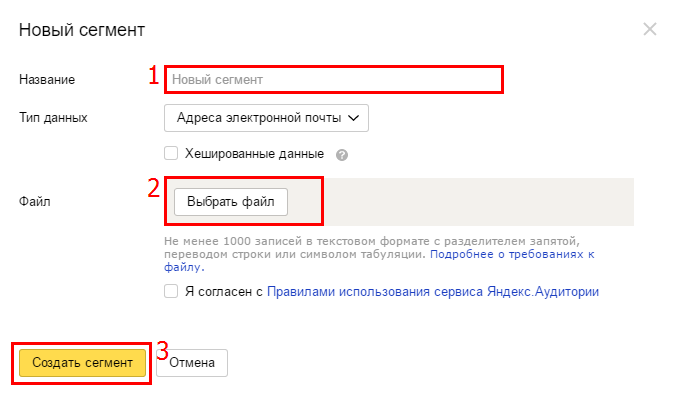Enable the Хешированные данные checkbox
This screenshot has width=679, height=397.
pos(171,153)
